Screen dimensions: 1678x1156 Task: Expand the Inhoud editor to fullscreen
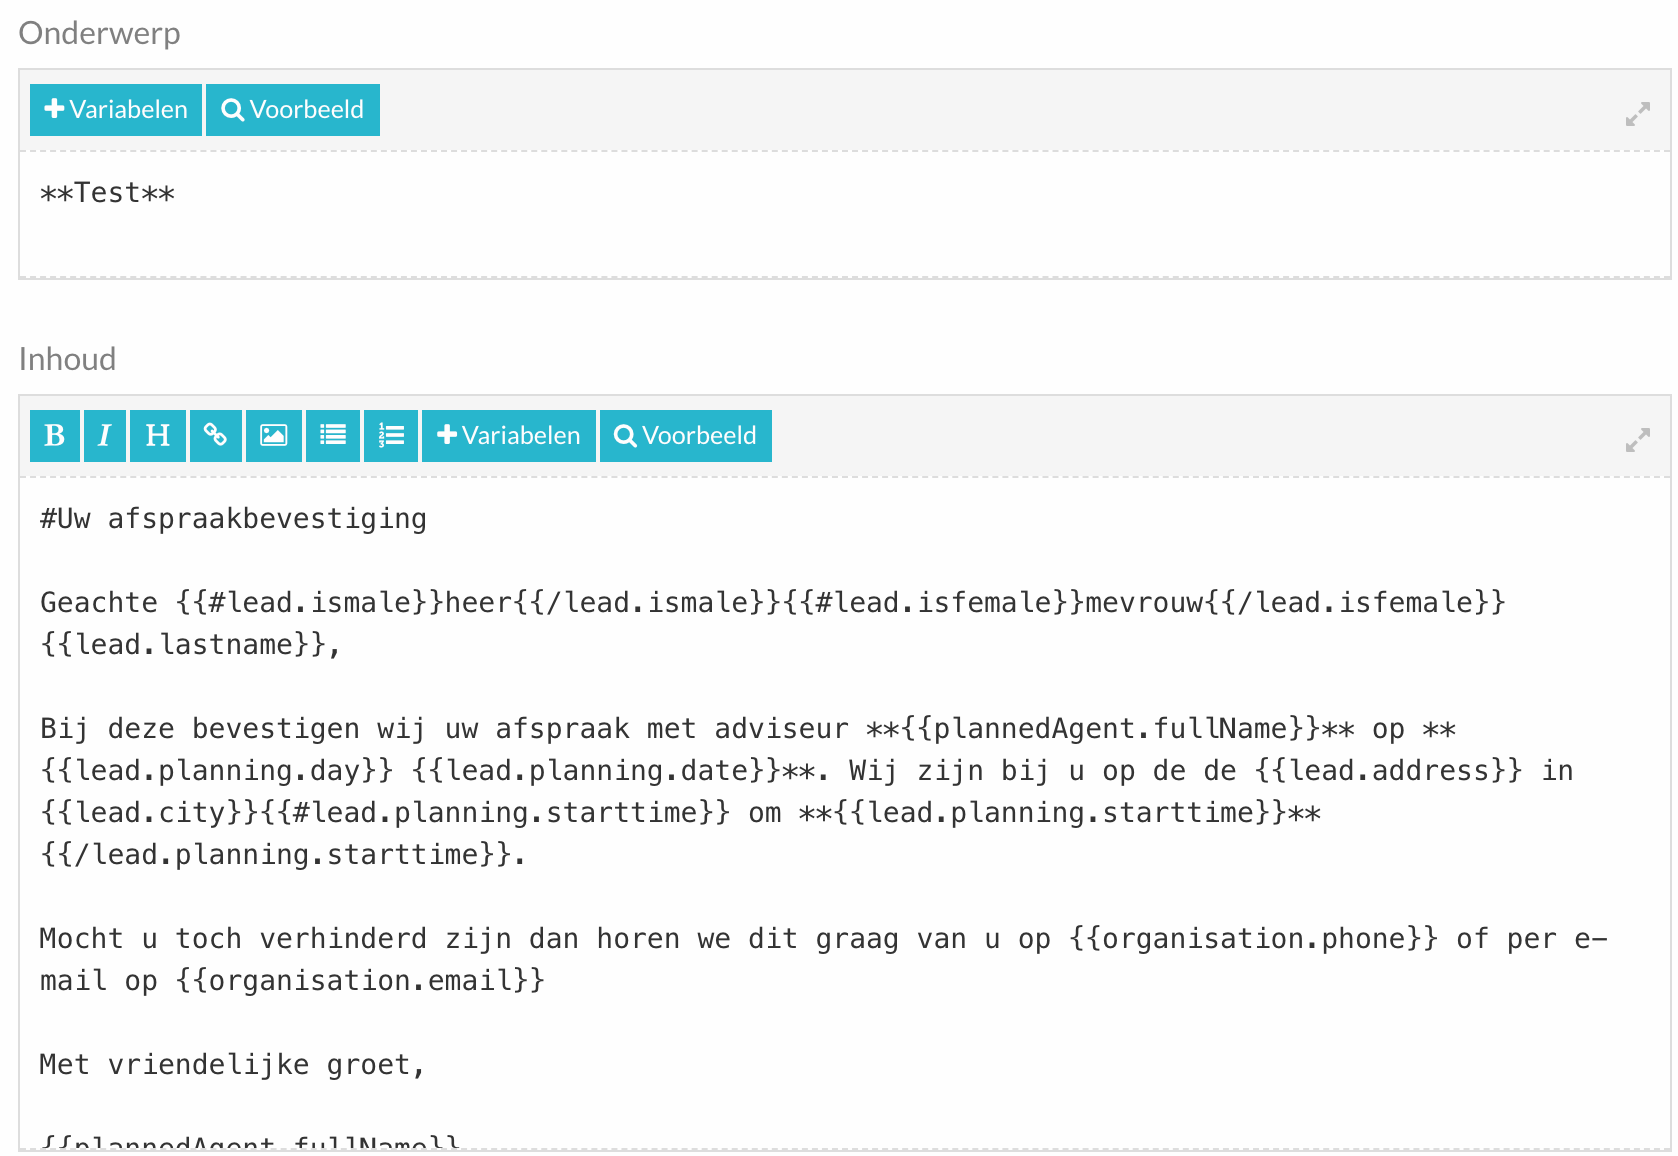(1637, 440)
